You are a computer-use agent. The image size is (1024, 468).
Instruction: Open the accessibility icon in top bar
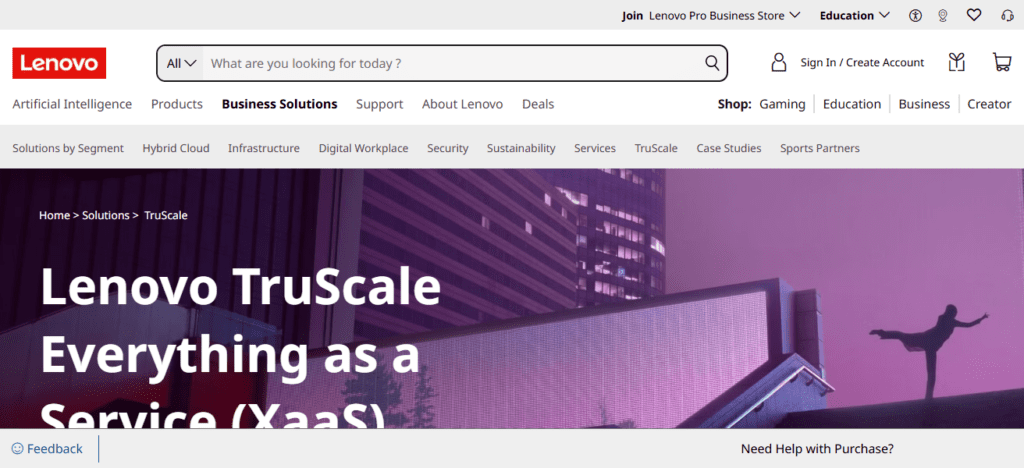(x=916, y=16)
